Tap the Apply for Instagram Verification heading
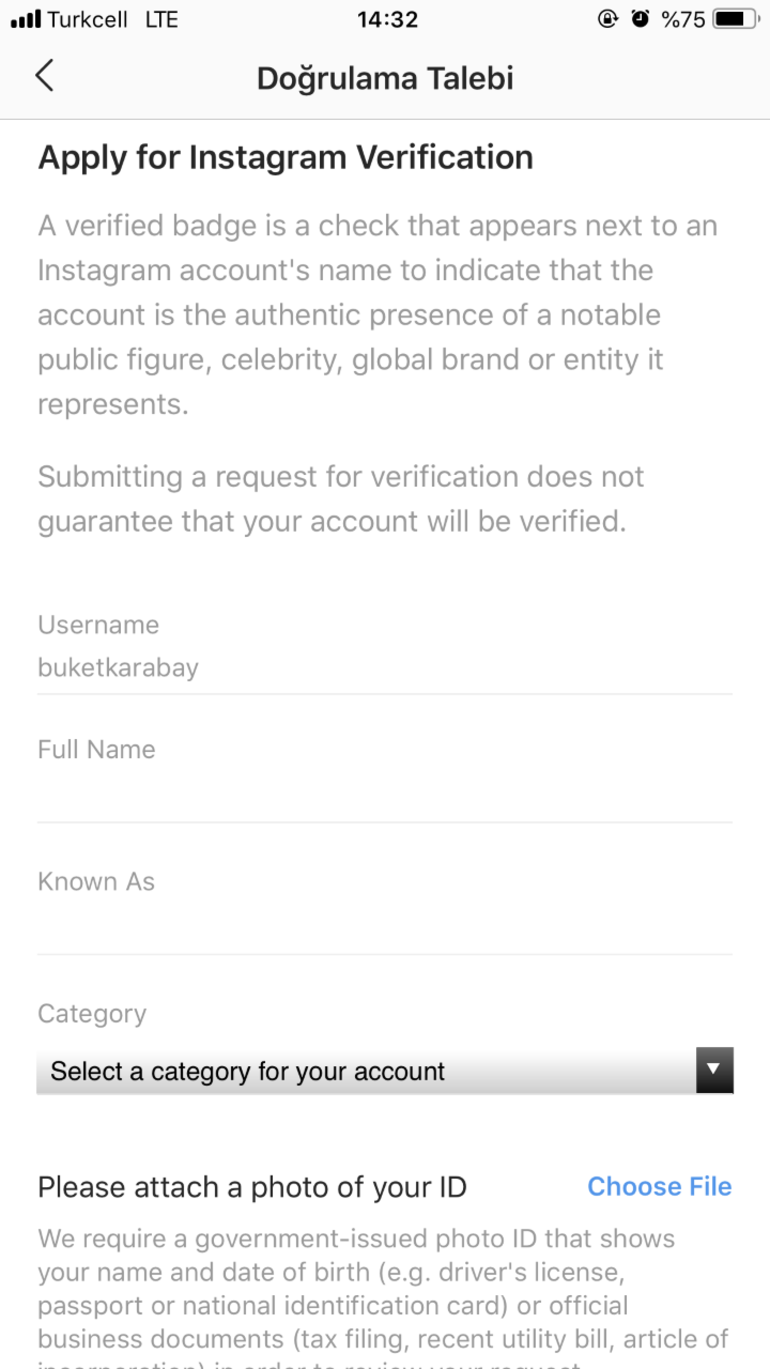 pyautogui.click(x=285, y=157)
